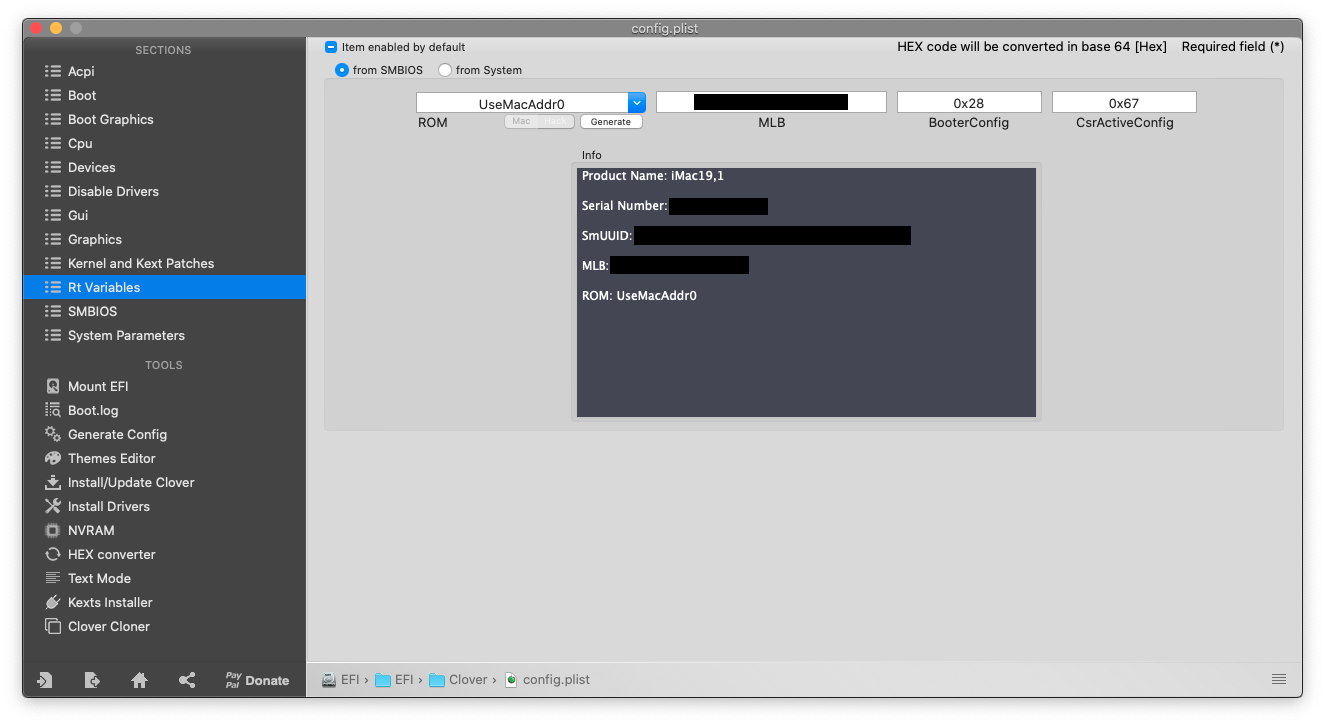Open Boot.log viewer icon

[x=53, y=410]
